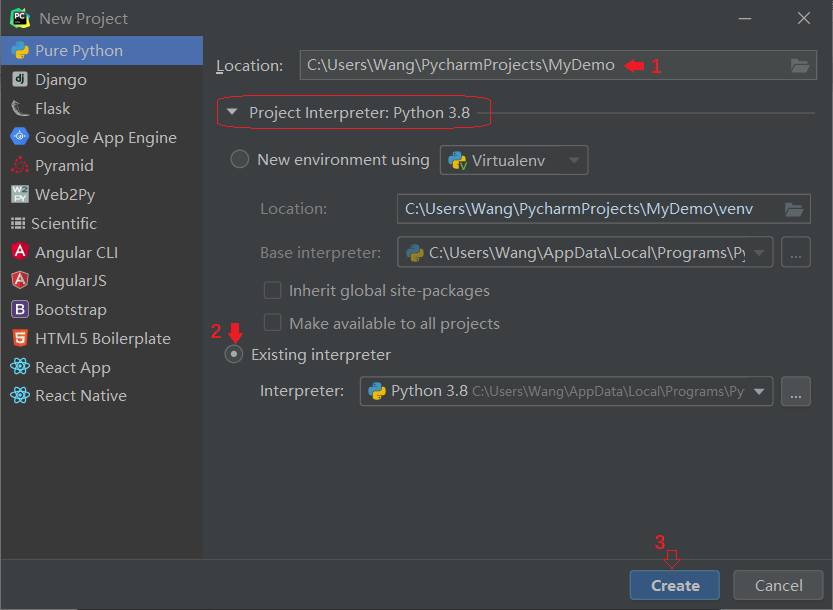
Task: Collapse the Project Interpreter: Python 3.8 section
Action: 232,113
